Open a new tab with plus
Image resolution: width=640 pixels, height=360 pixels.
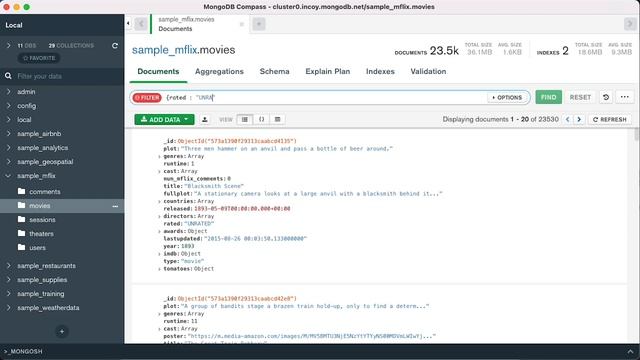(x=259, y=24)
